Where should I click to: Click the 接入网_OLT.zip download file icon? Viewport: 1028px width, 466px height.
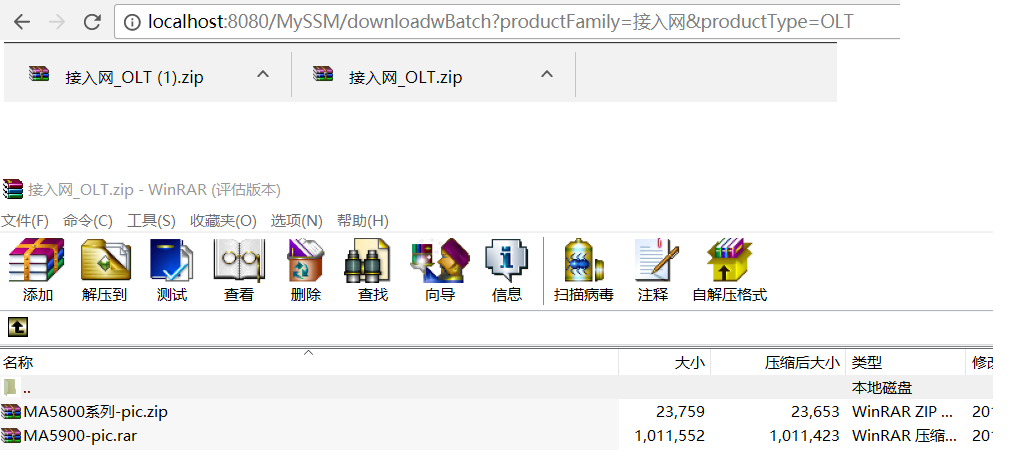point(323,73)
